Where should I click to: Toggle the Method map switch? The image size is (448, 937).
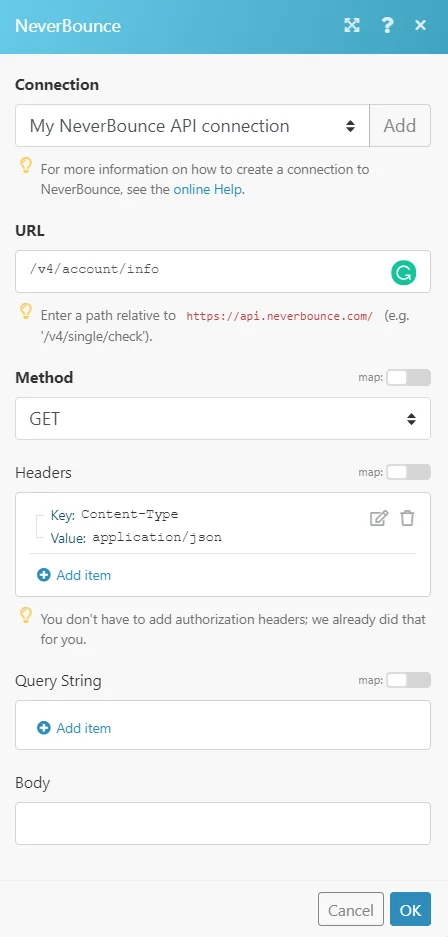pos(409,378)
